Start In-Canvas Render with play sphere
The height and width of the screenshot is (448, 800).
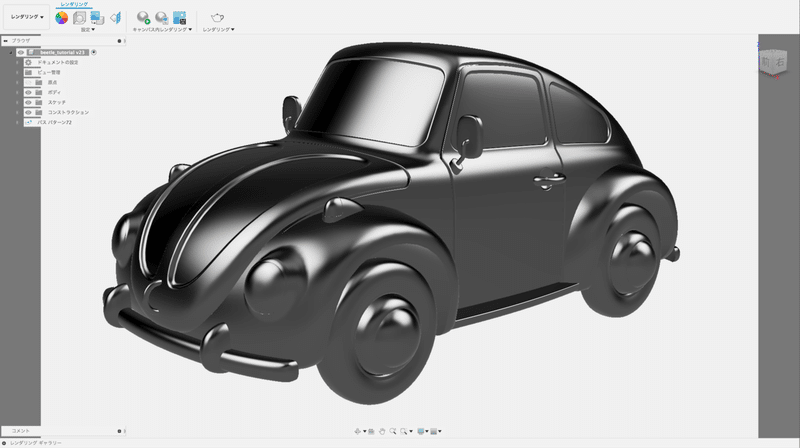143,18
